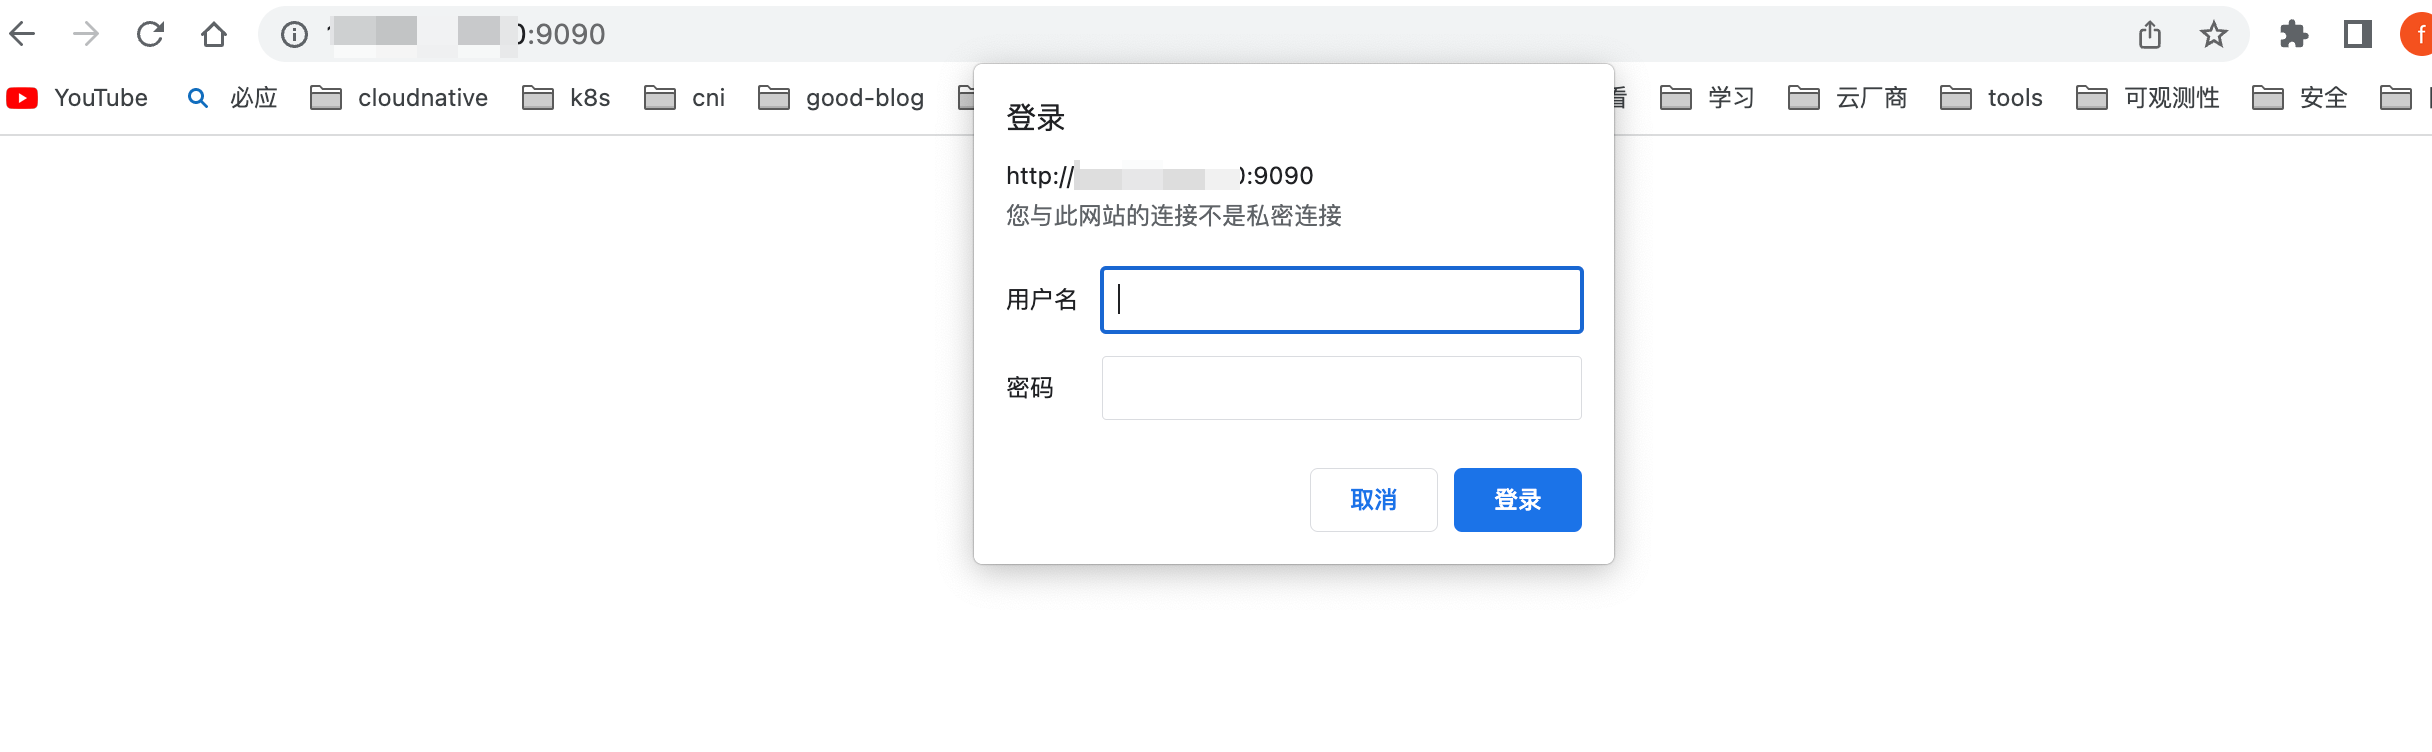Open the YouTube bookmark

[77, 98]
